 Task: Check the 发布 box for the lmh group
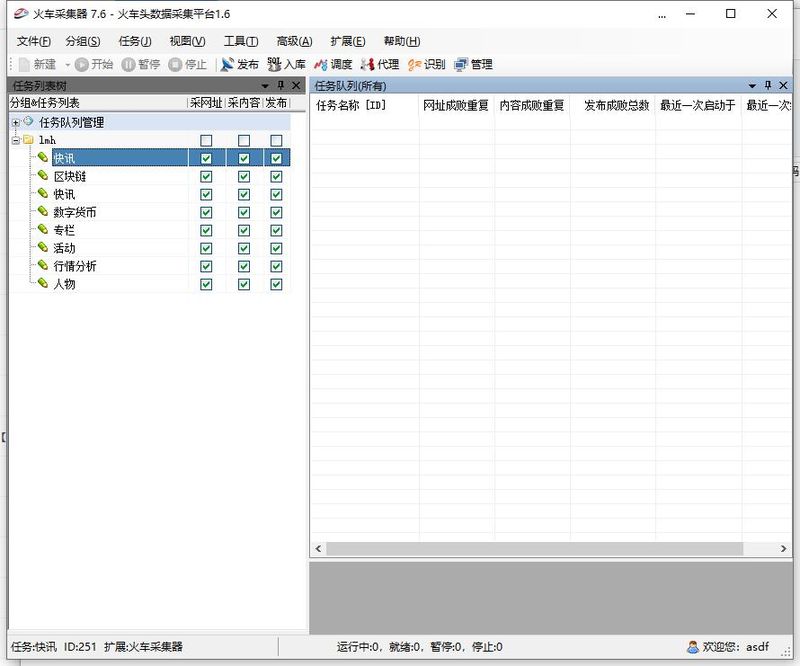coord(276,140)
